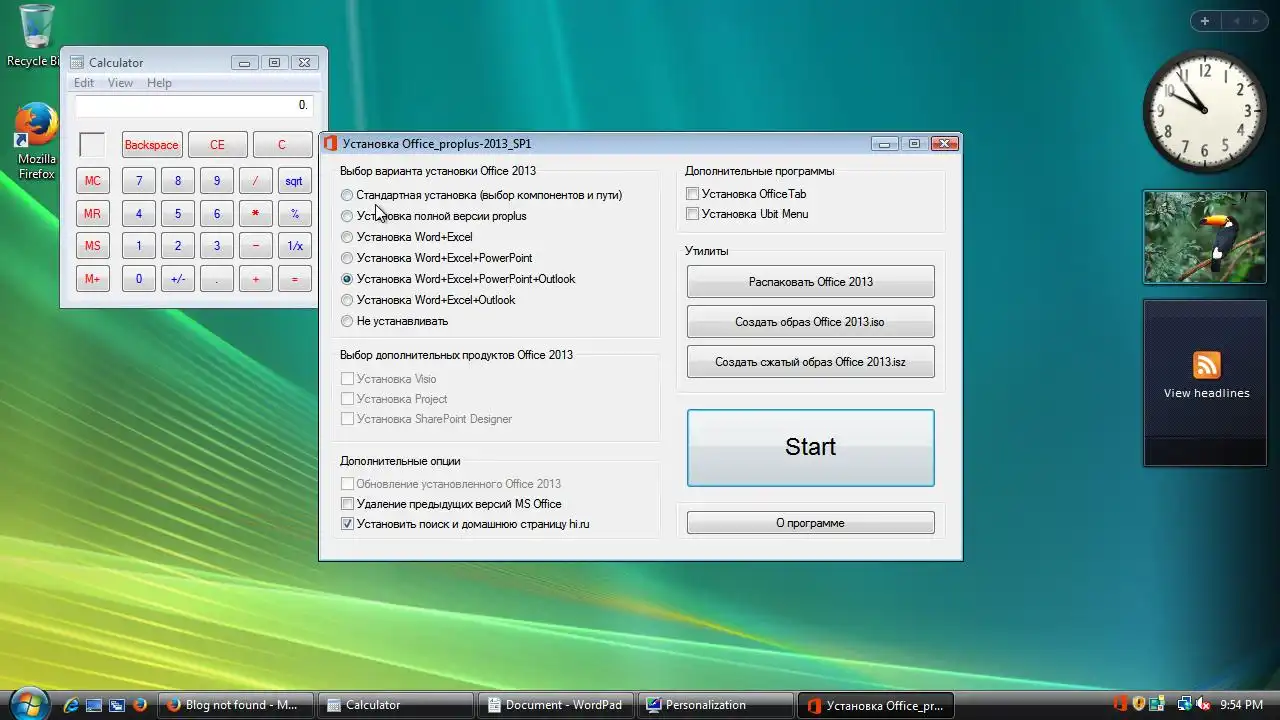Launch Firefox from Quick Launch bar
The height and width of the screenshot is (720, 1280).
[140, 705]
